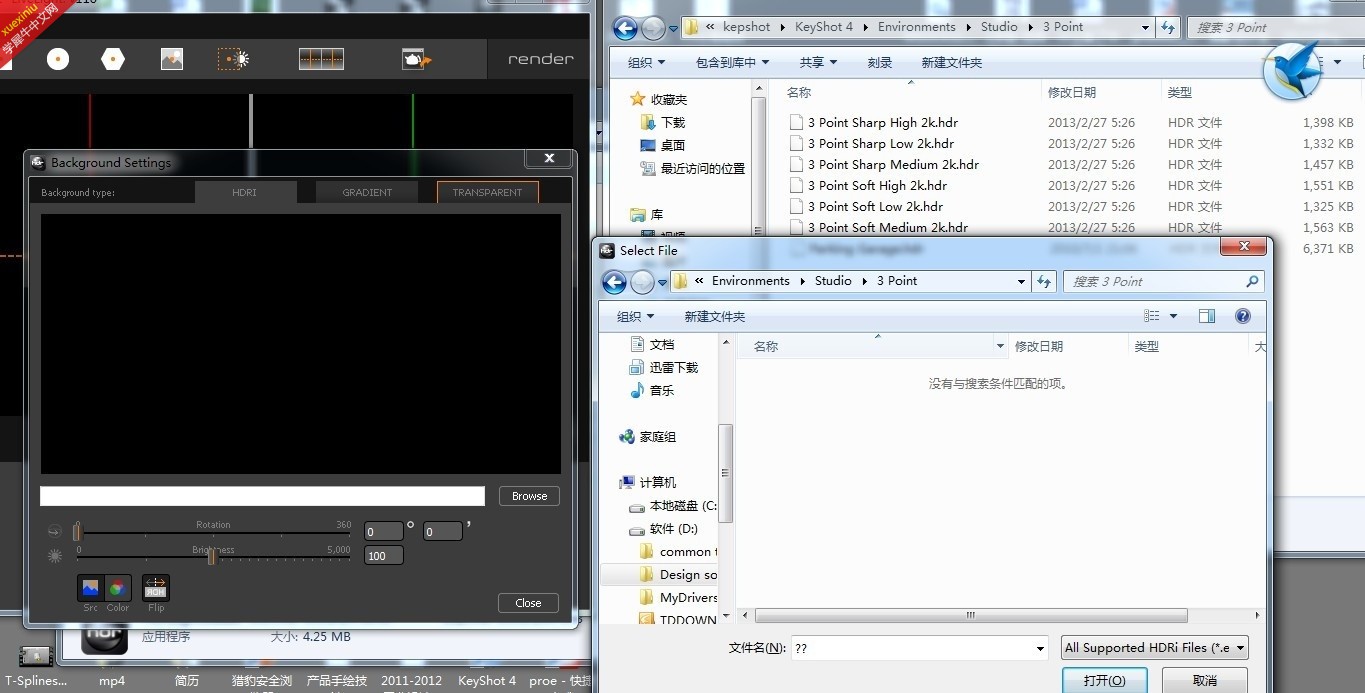Click the sun icon beside Brightness slider

54,556
